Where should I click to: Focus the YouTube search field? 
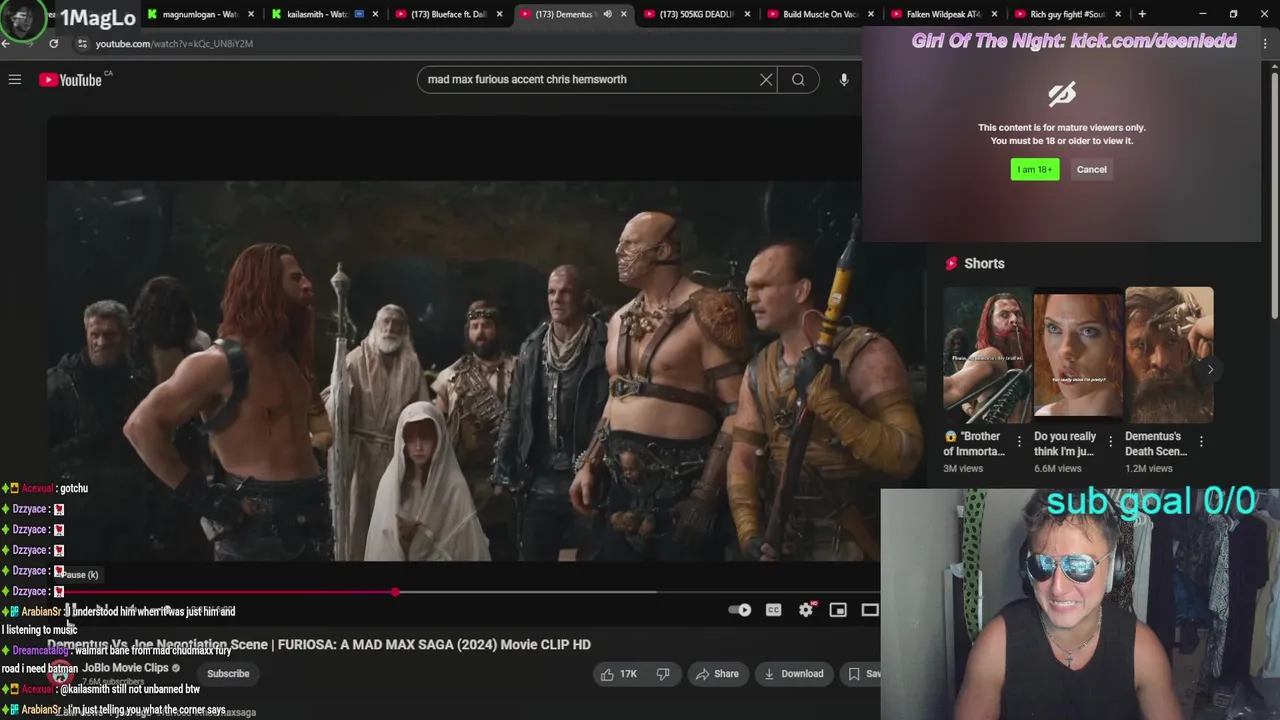(590, 80)
